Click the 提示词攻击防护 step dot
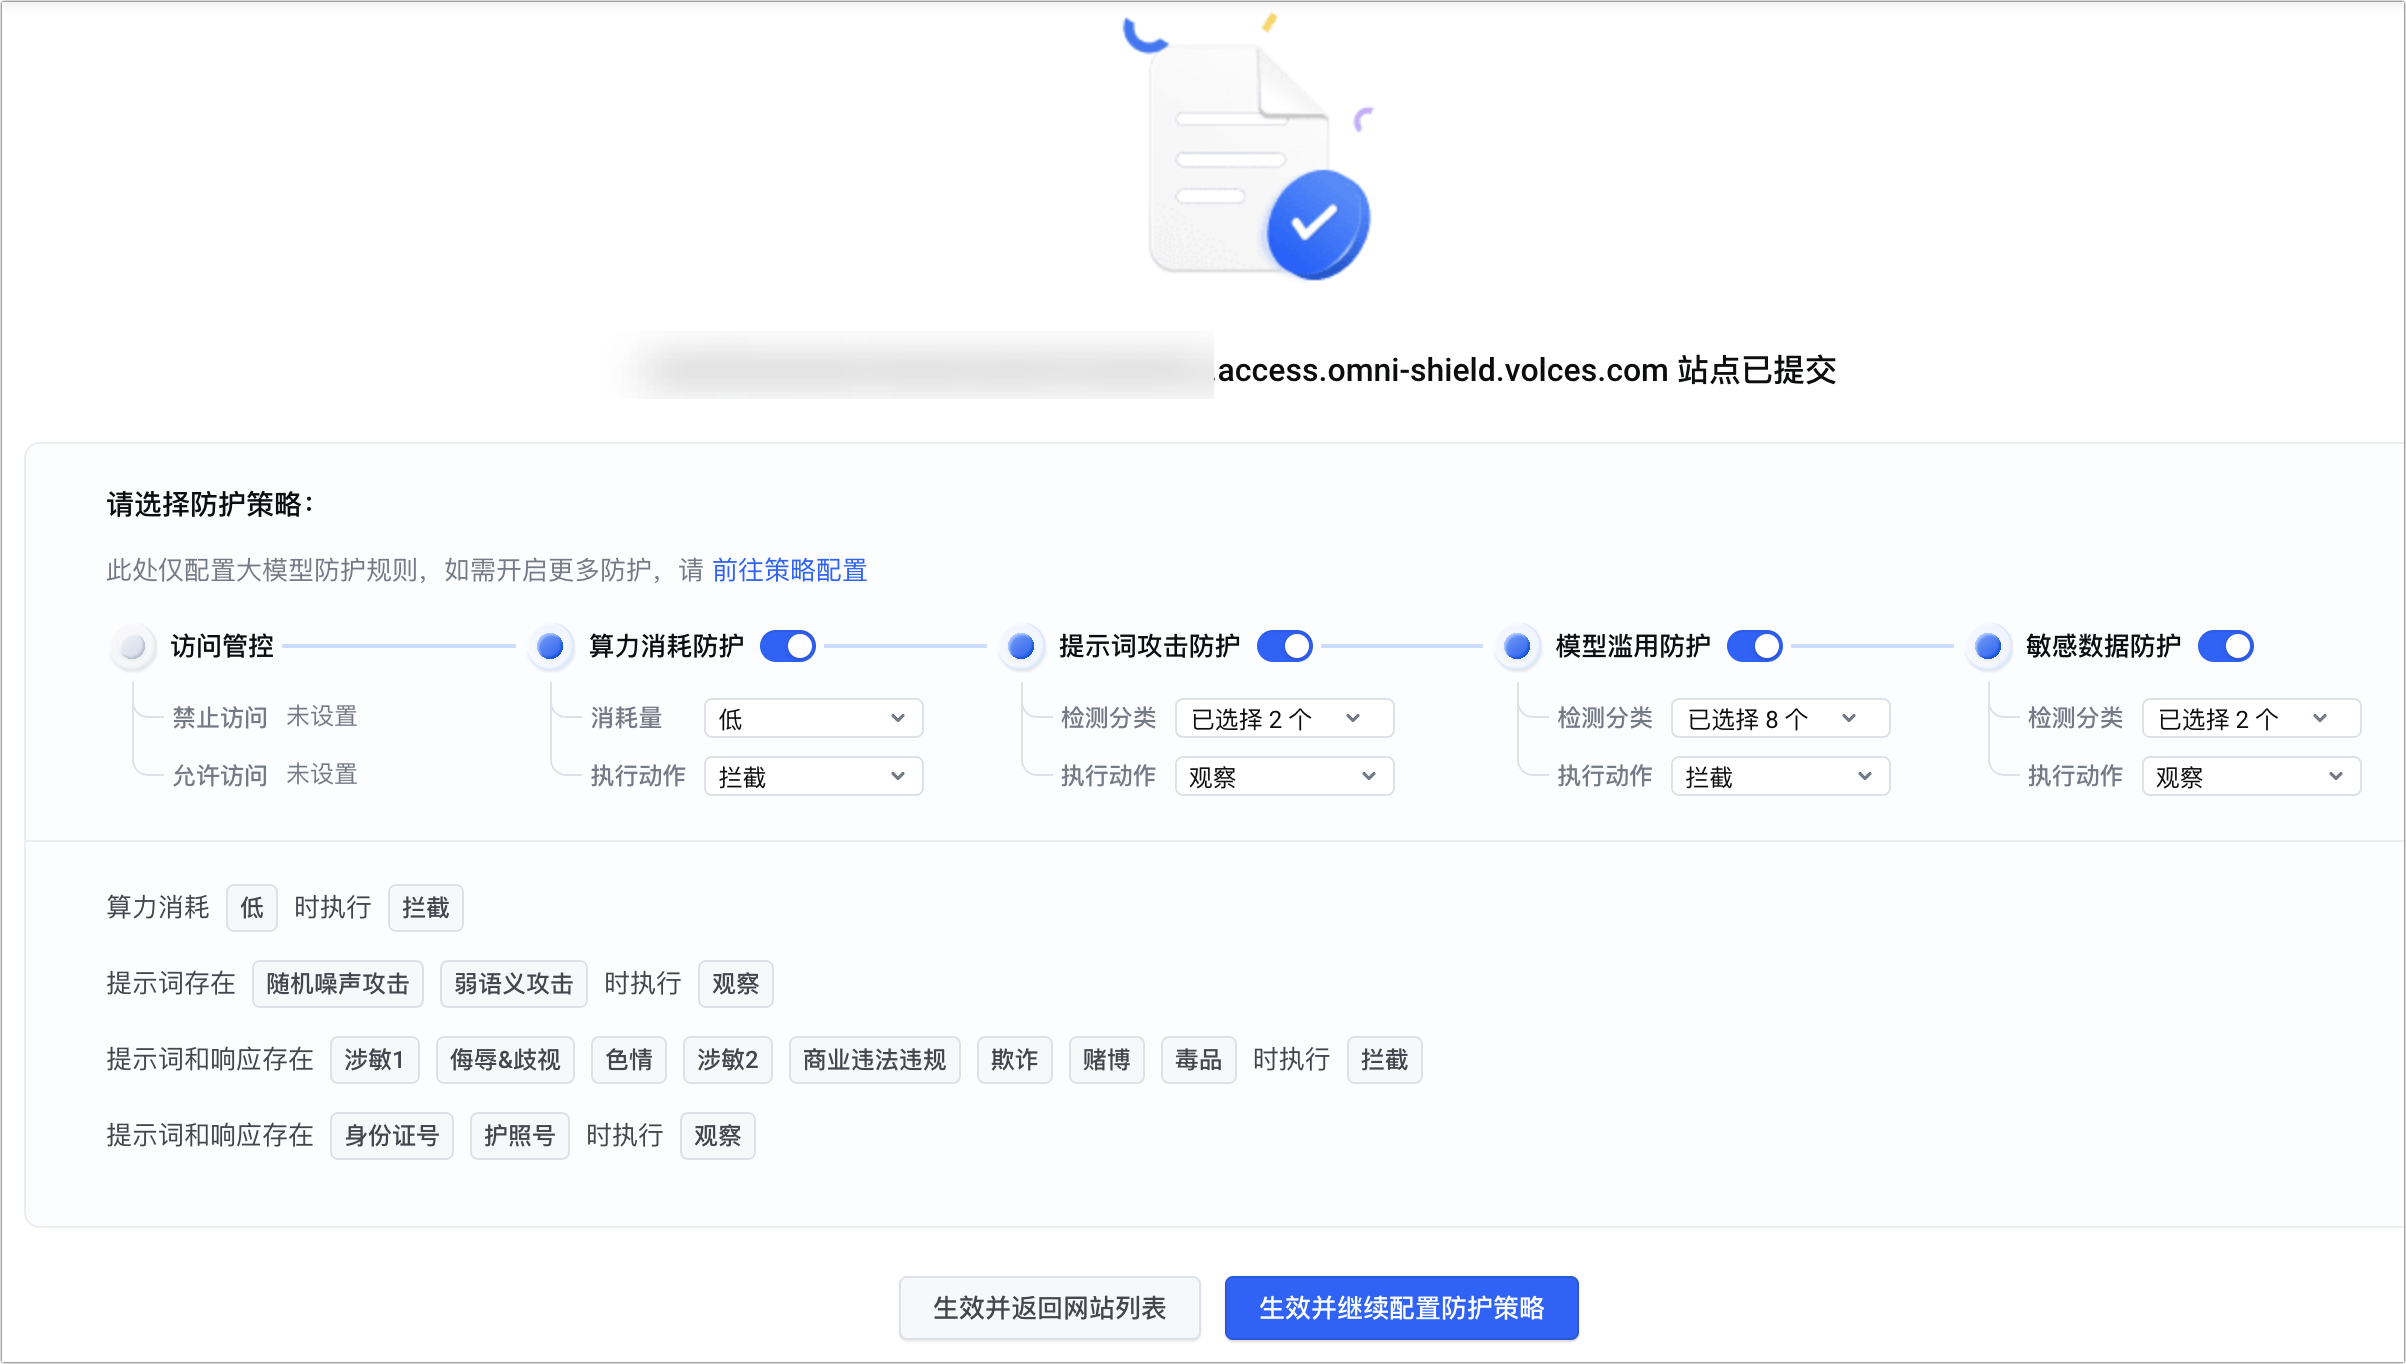2406x1364 pixels. [x=1021, y=647]
